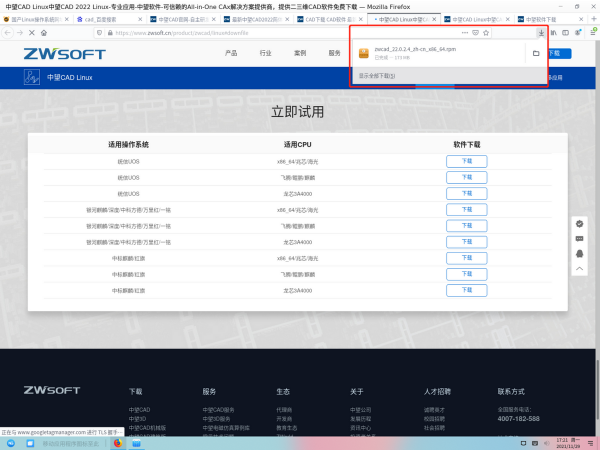Download 银河麒麟 龙芯3A4000 version

(466, 242)
